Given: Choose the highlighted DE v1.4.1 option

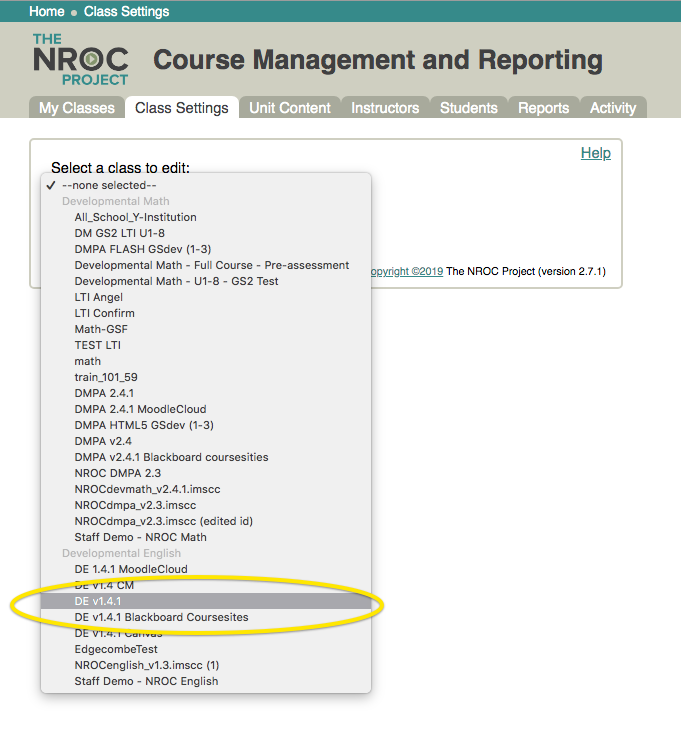Looking at the screenshot, I should (x=206, y=601).
